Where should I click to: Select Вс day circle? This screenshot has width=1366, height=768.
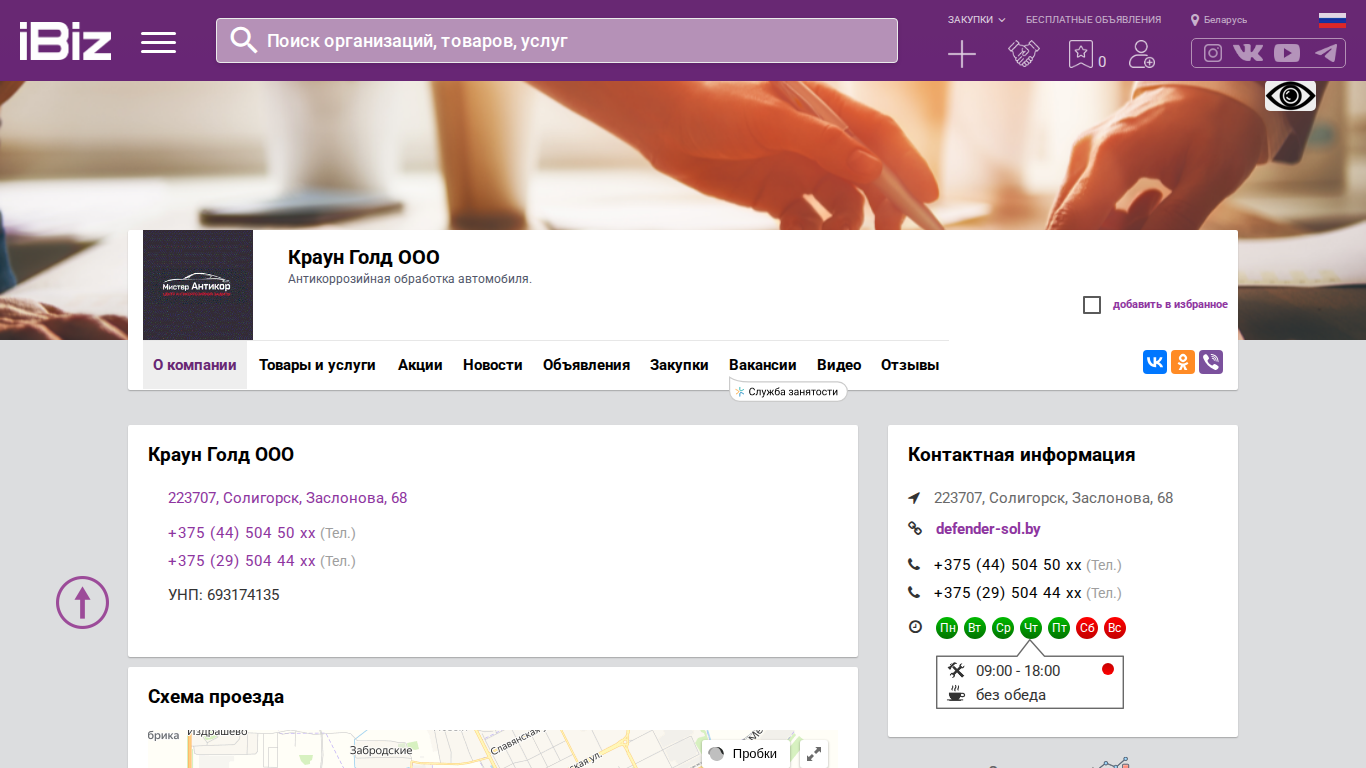[1115, 628]
